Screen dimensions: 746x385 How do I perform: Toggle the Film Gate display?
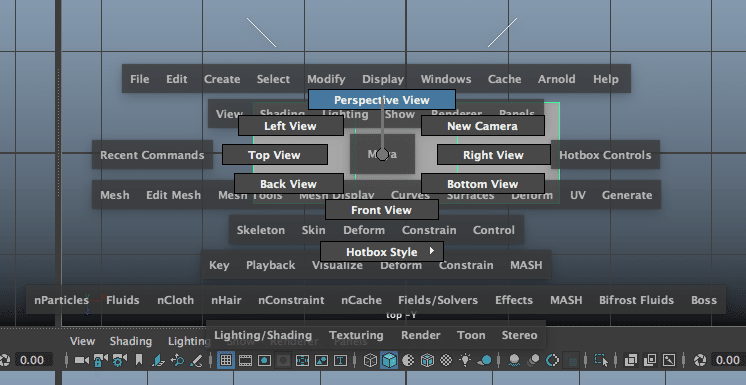coord(245,360)
